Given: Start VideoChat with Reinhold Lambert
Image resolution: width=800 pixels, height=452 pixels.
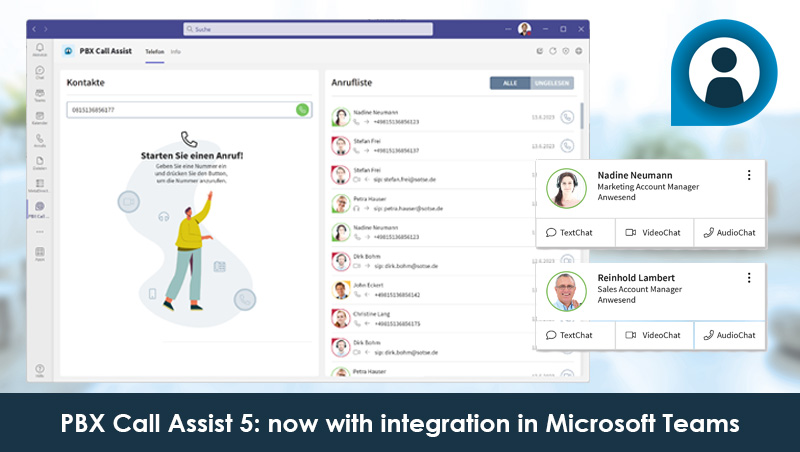Looking at the screenshot, I should pos(654,335).
